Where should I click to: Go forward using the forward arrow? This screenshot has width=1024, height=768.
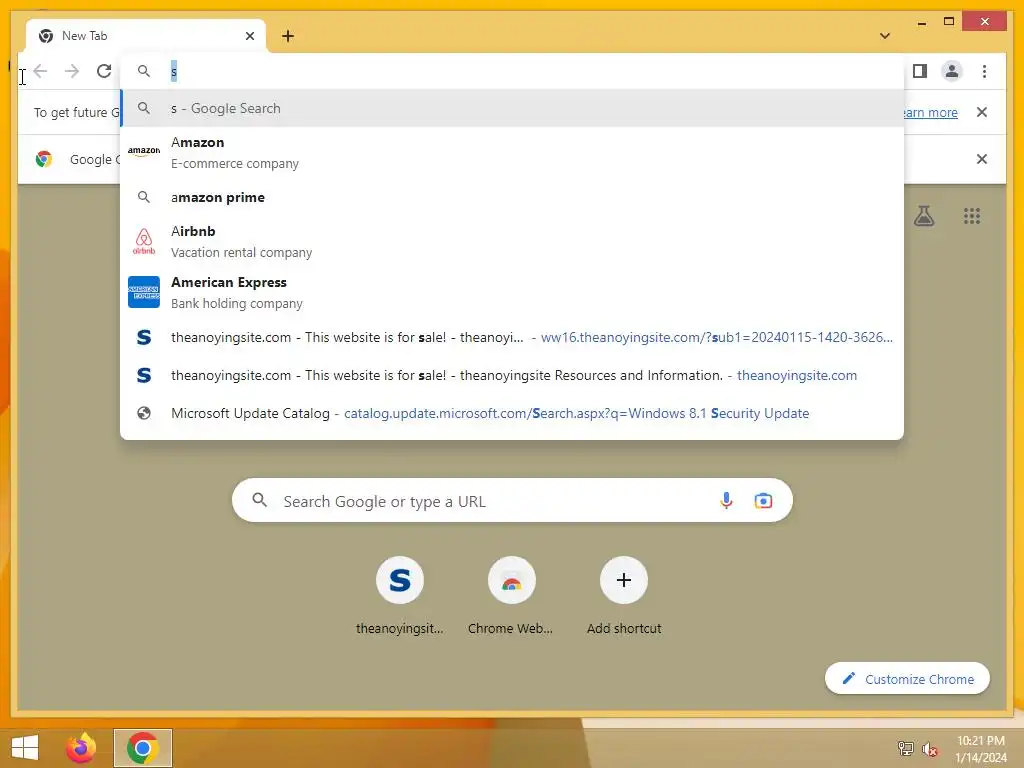coord(72,71)
